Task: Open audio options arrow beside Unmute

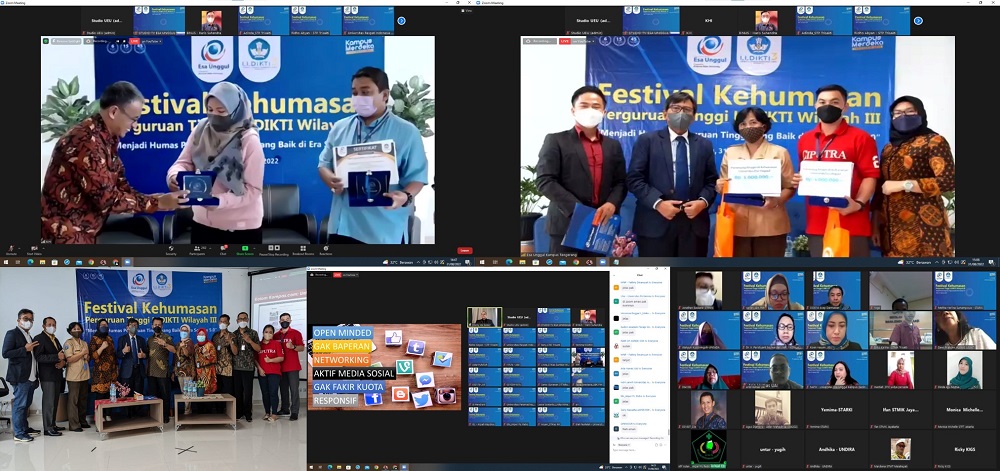Action: click(19, 248)
